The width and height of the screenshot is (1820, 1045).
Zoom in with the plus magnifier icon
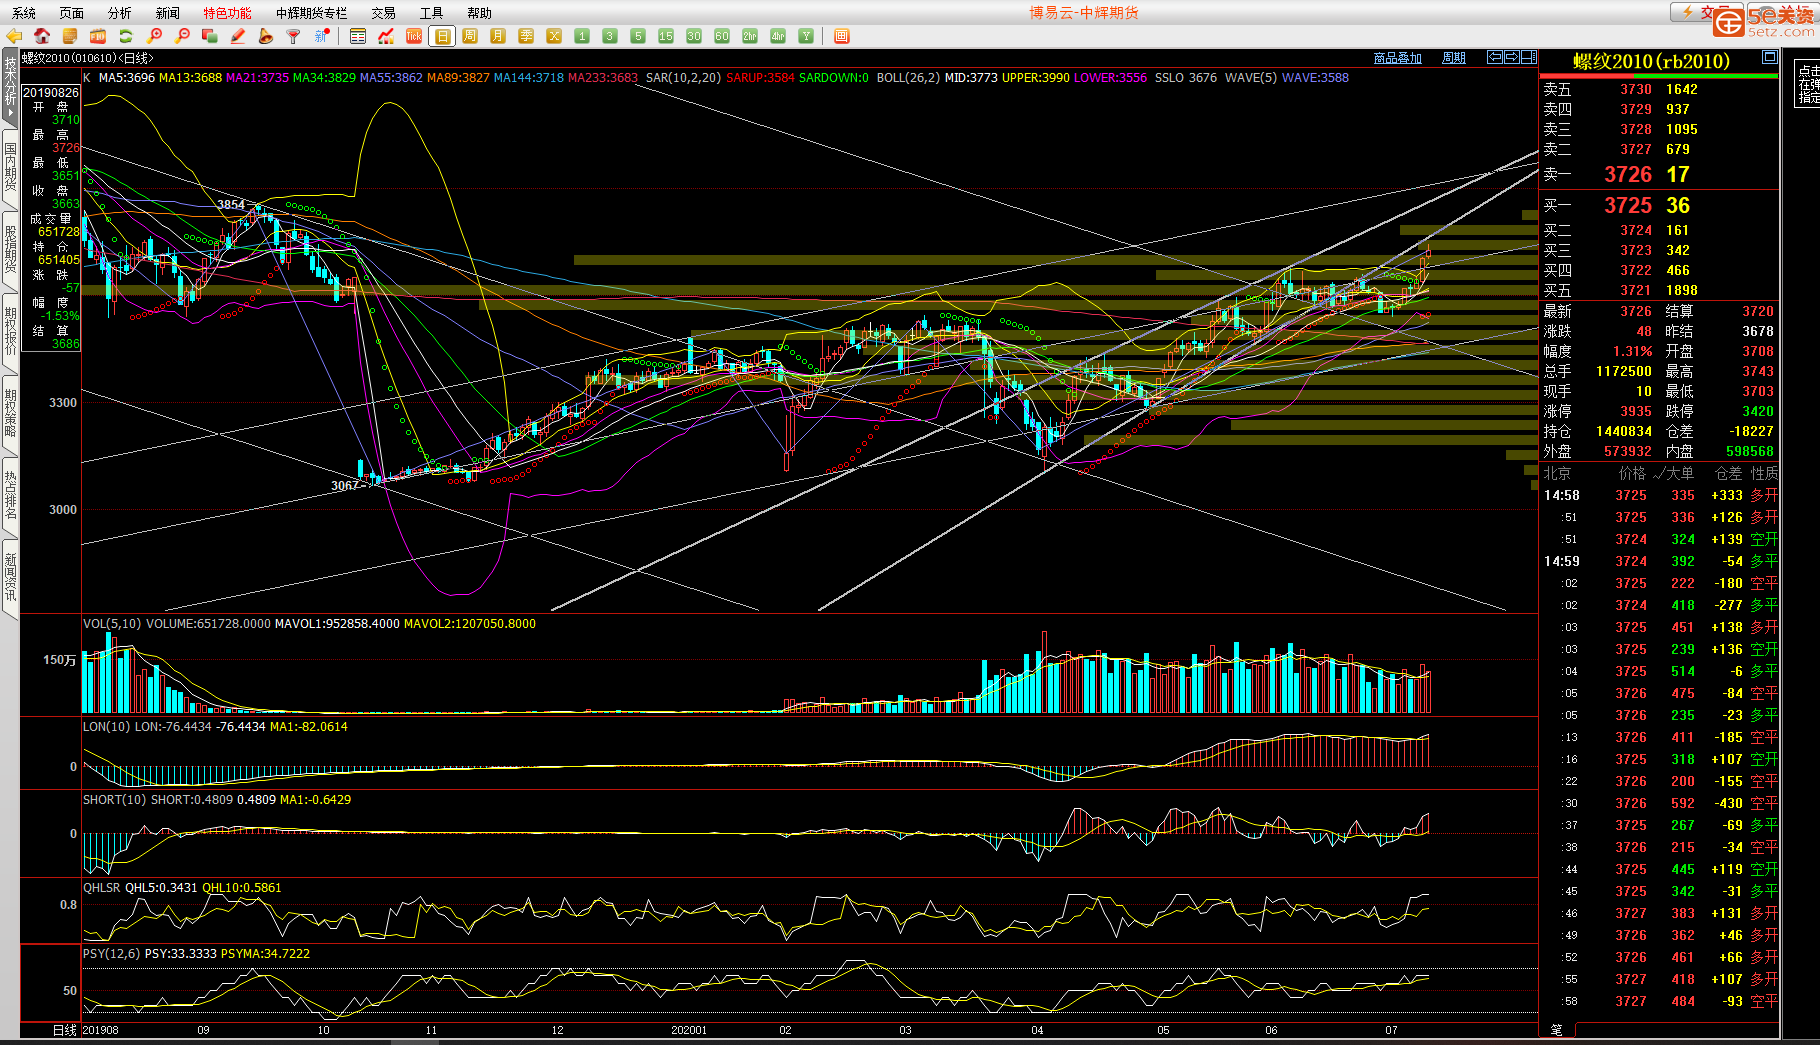(154, 36)
